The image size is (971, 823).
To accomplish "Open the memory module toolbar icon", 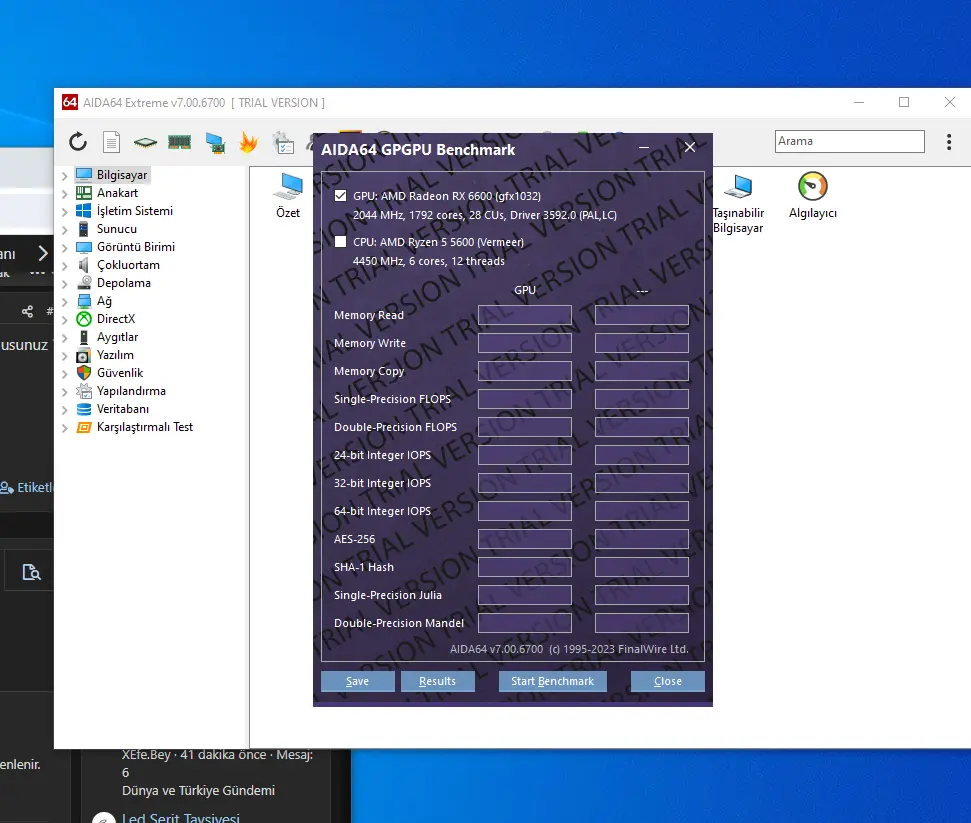I will click(x=180, y=142).
